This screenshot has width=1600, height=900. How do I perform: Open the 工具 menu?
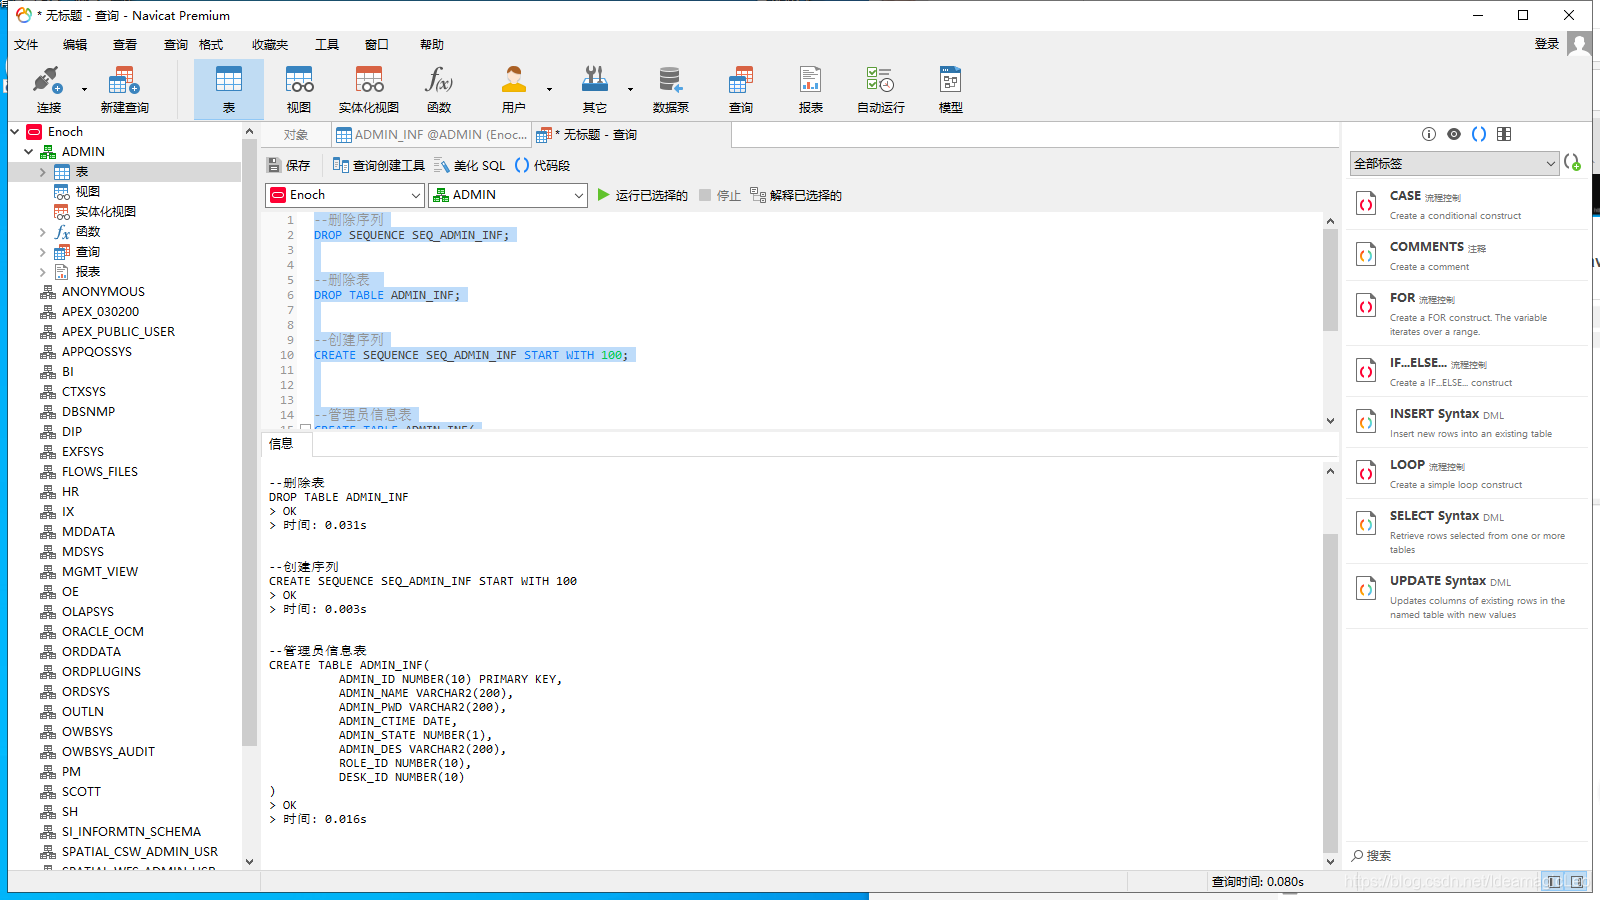[327, 44]
